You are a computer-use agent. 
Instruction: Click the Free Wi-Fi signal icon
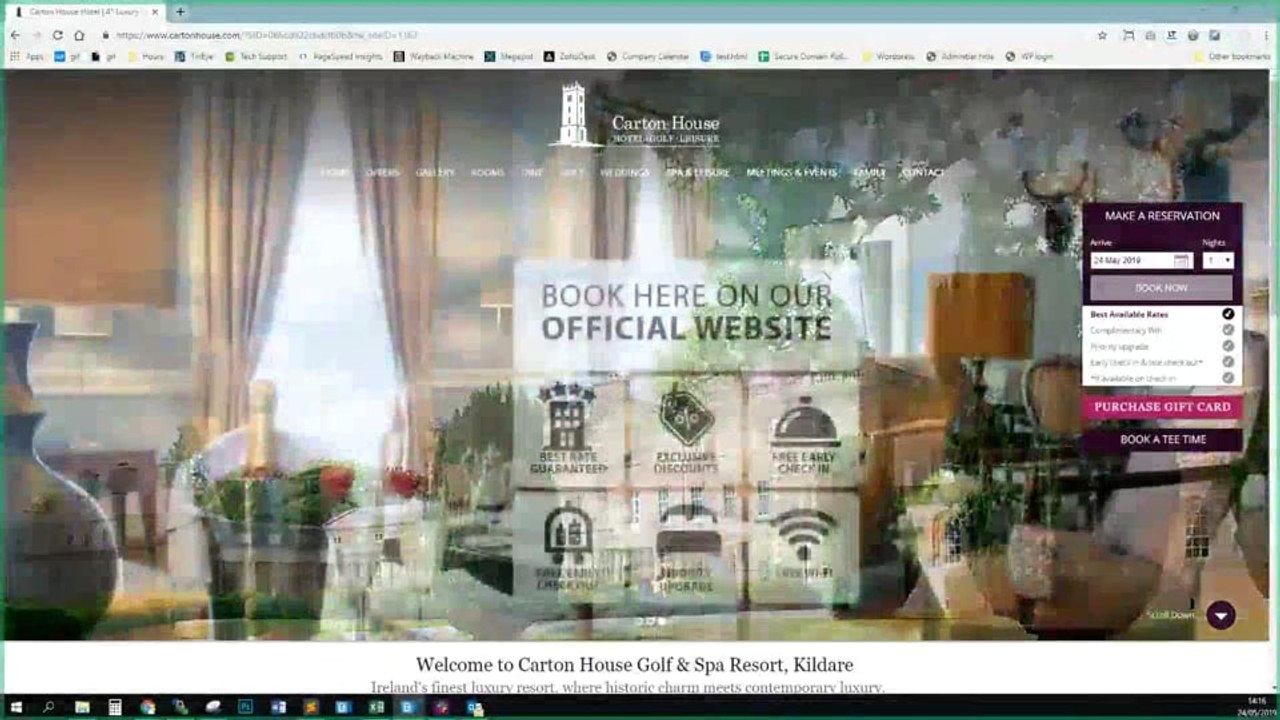[x=805, y=535]
